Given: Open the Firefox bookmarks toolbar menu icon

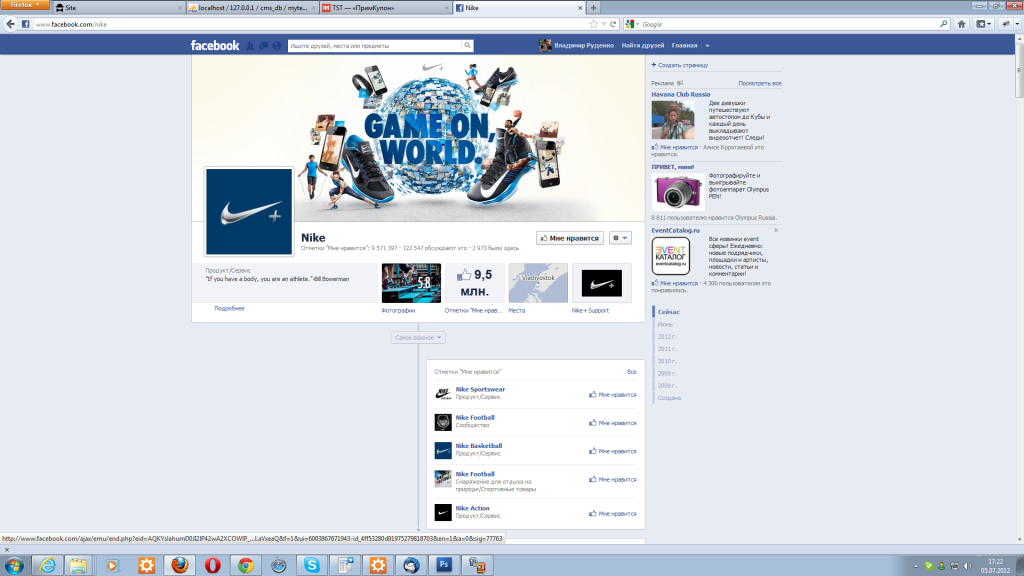Looking at the screenshot, I should (983, 24).
